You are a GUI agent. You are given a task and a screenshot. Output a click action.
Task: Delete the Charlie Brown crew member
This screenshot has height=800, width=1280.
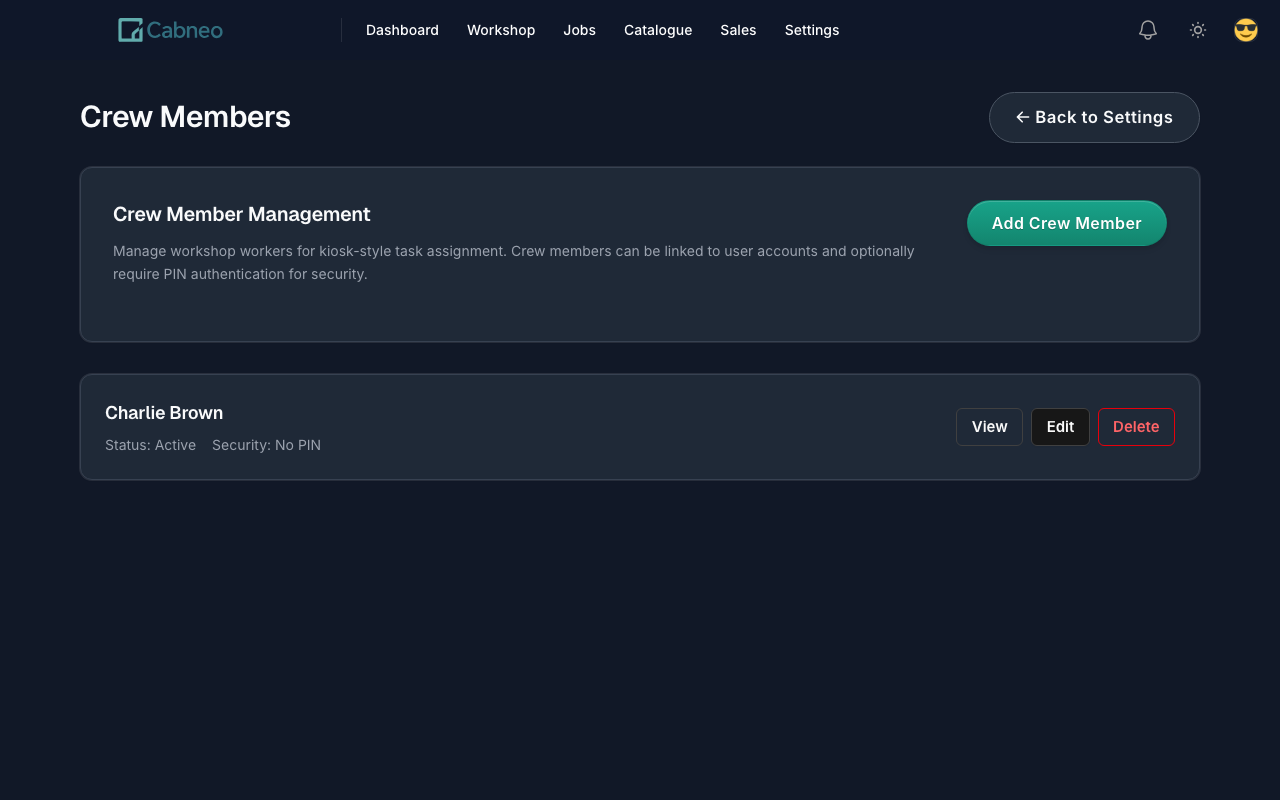coord(1136,427)
